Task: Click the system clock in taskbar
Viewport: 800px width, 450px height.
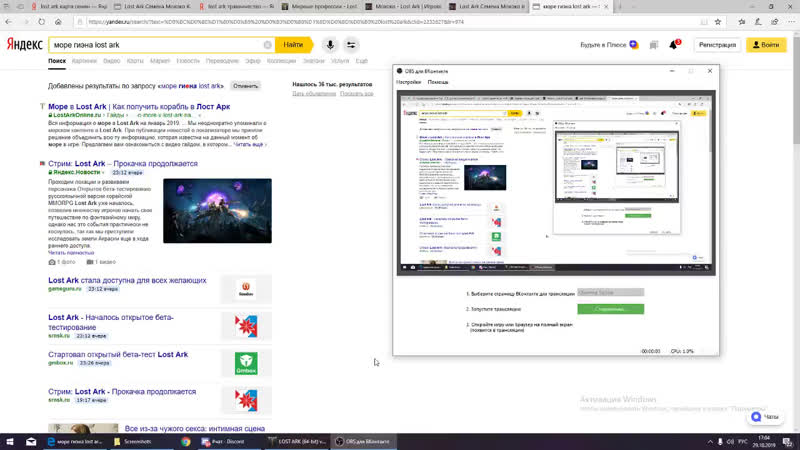Action: [x=764, y=442]
